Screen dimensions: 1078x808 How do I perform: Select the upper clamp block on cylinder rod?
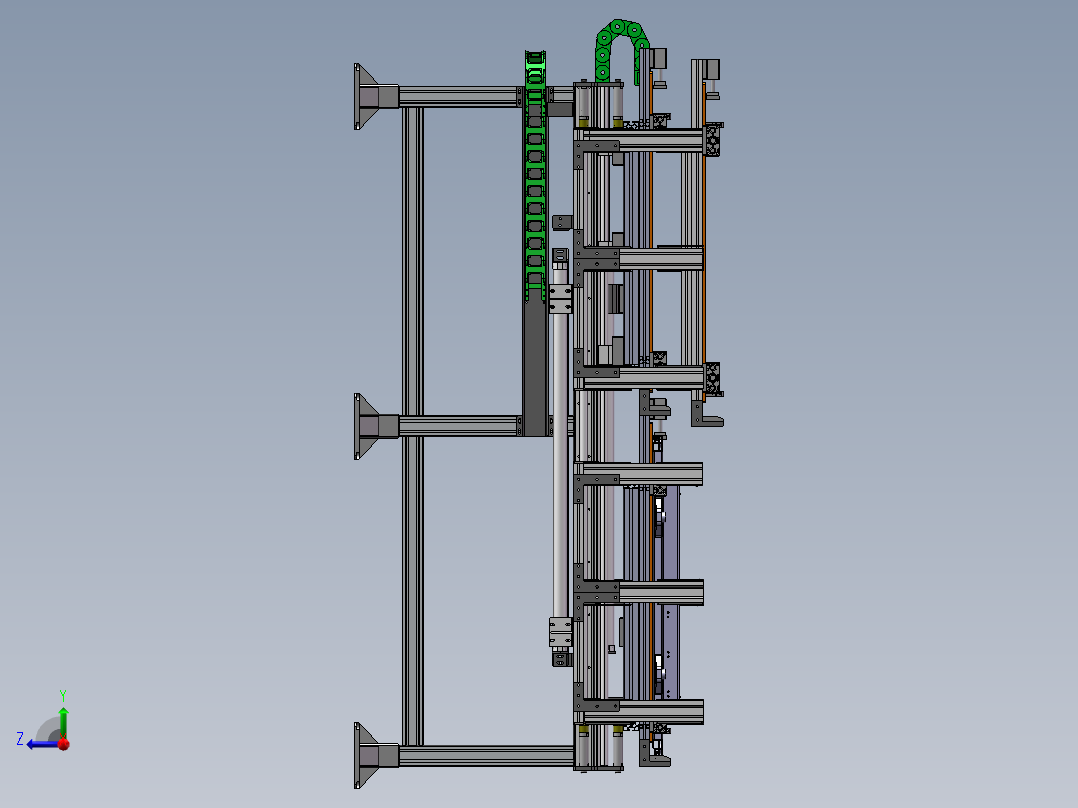(x=560, y=298)
